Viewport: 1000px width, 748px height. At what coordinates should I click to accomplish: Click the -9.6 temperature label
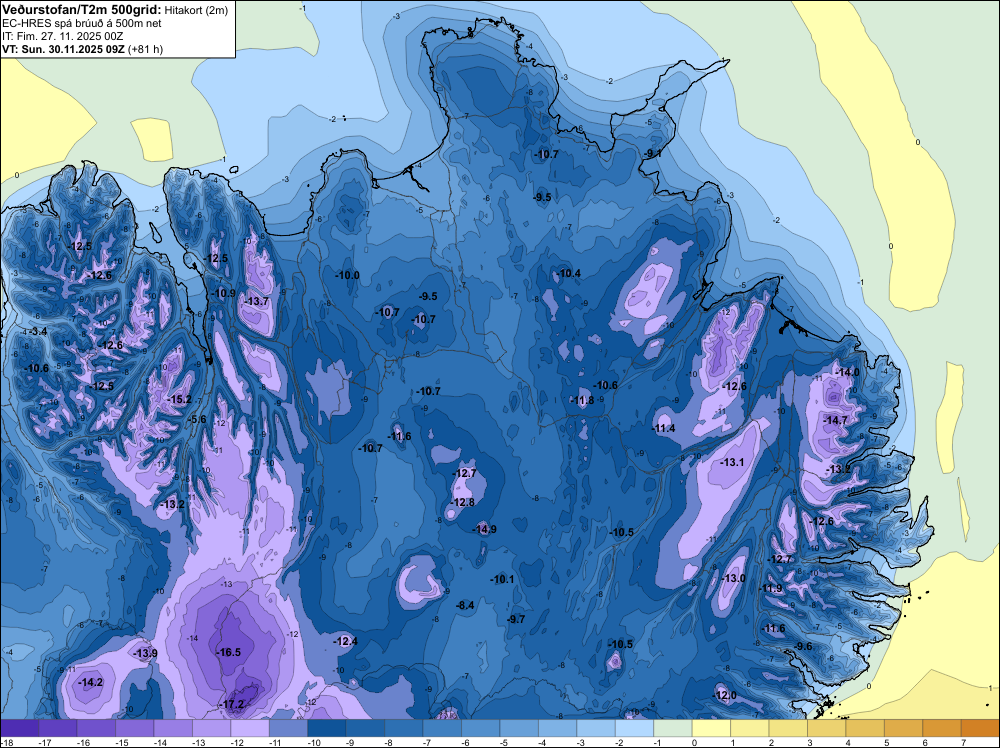coord(804,647)
